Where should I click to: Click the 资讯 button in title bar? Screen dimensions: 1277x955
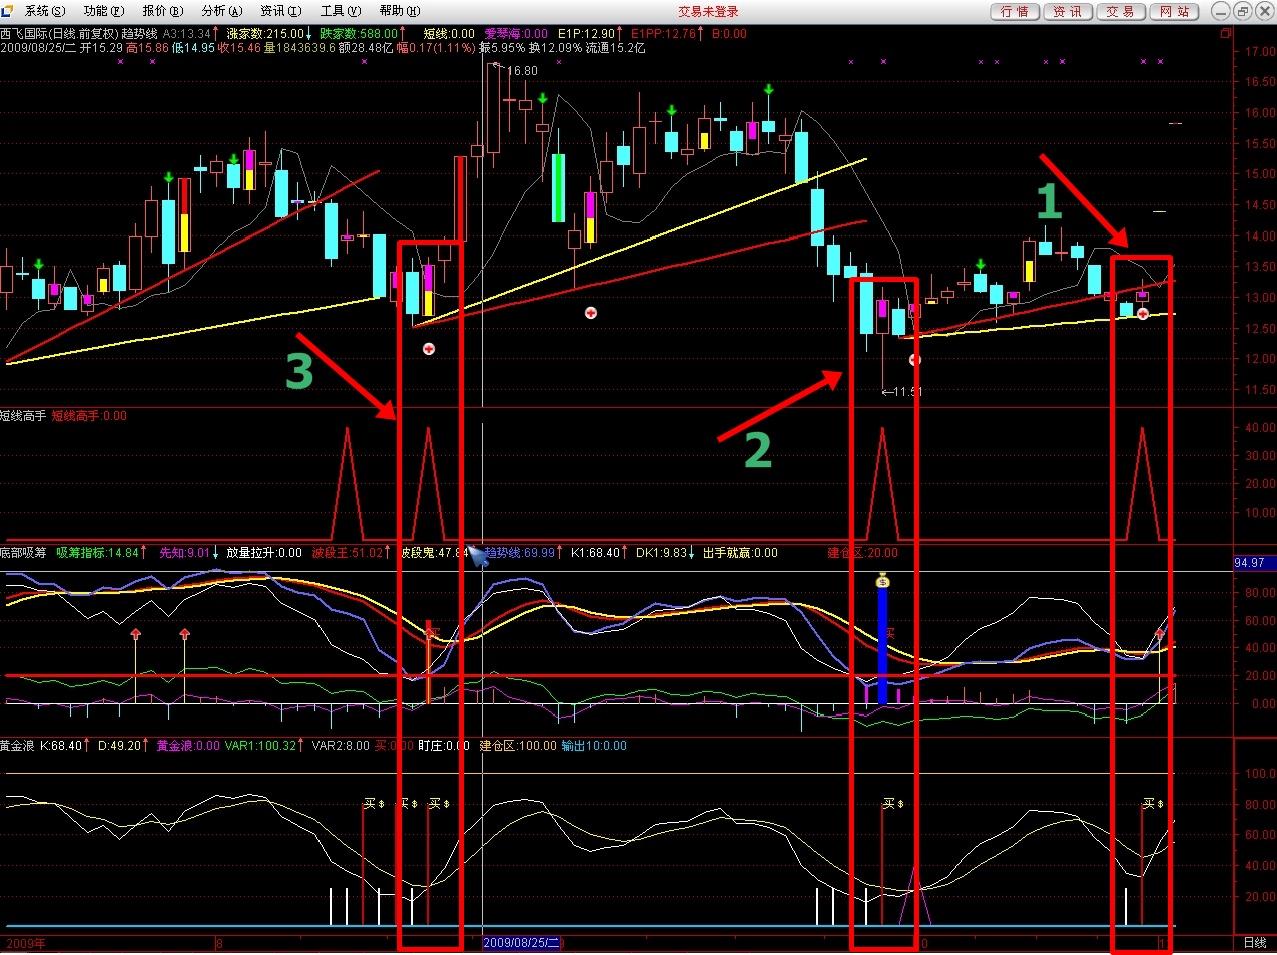(x=1068, y=11)
